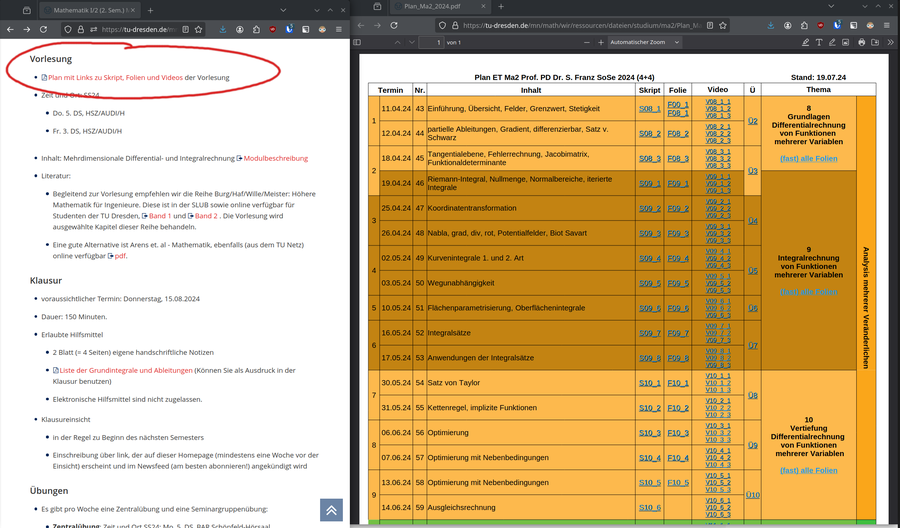Zoom out in the PDF viewer
The image size is (900, 528).
tap(587, 42)
